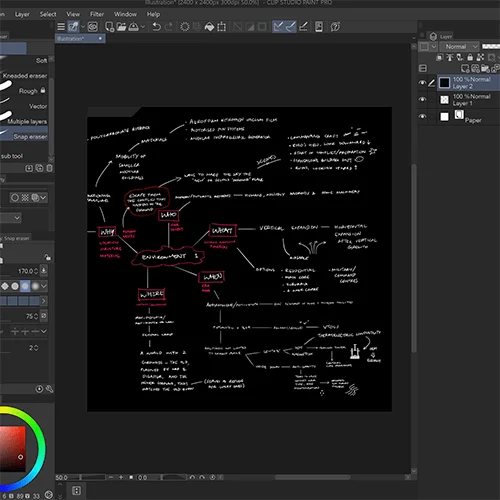Open the Help menu
This screenshot has width=500, height=500.
click(153, 14)
